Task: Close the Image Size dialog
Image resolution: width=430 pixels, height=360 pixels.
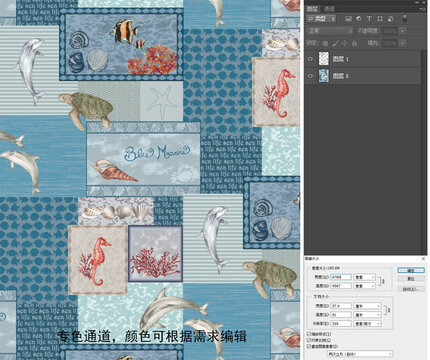Action: [x=423, y=259]
